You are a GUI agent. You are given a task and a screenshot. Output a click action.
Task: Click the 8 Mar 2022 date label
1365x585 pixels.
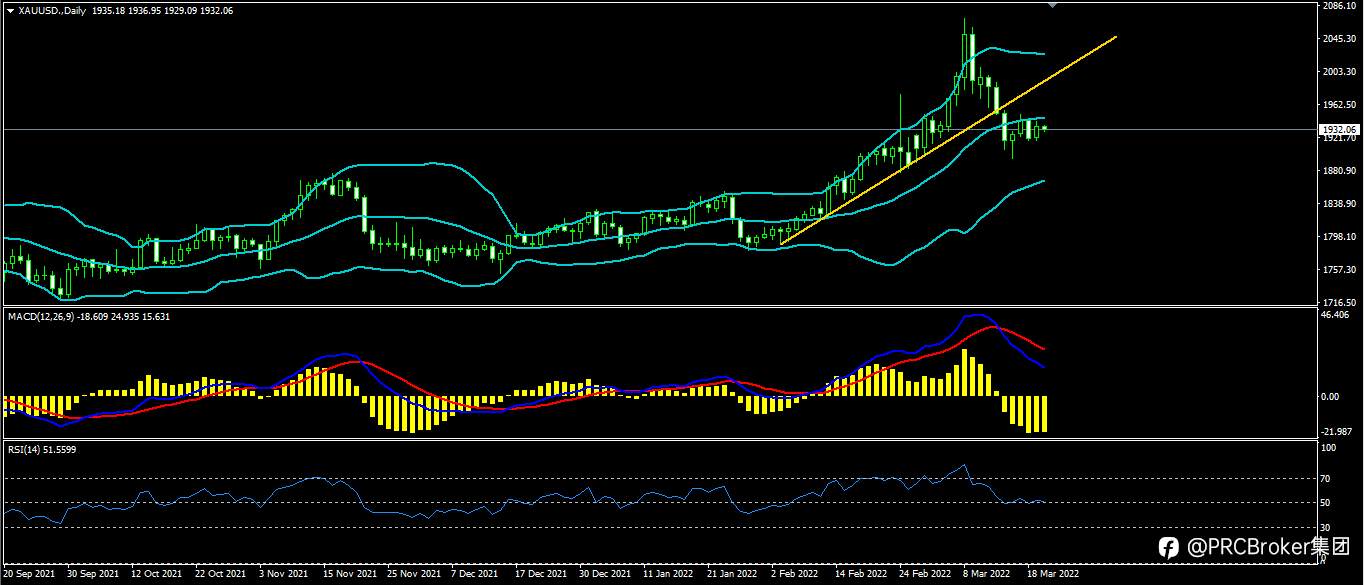(x=985, y=575)
